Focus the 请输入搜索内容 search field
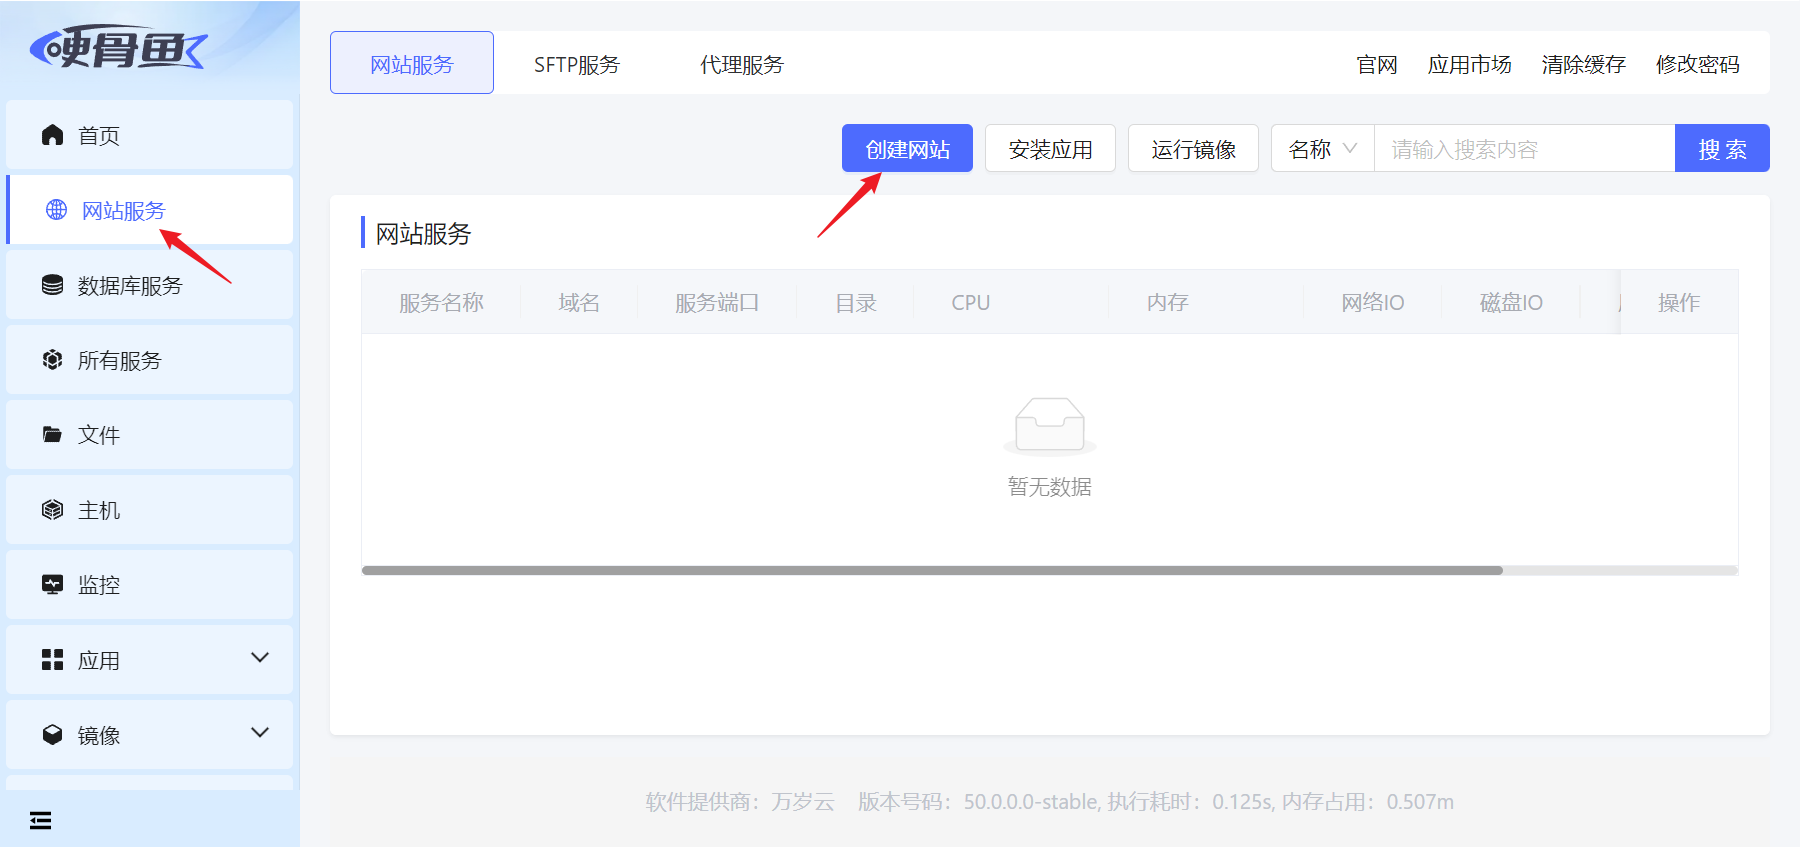This screenshot has width=1800, height=847. 1525,148
